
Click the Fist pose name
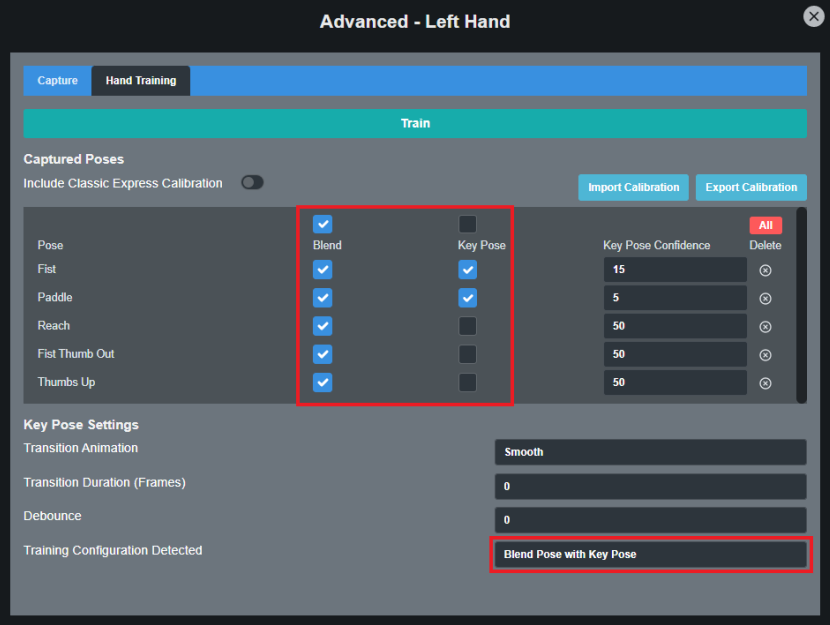click(47, 269)
